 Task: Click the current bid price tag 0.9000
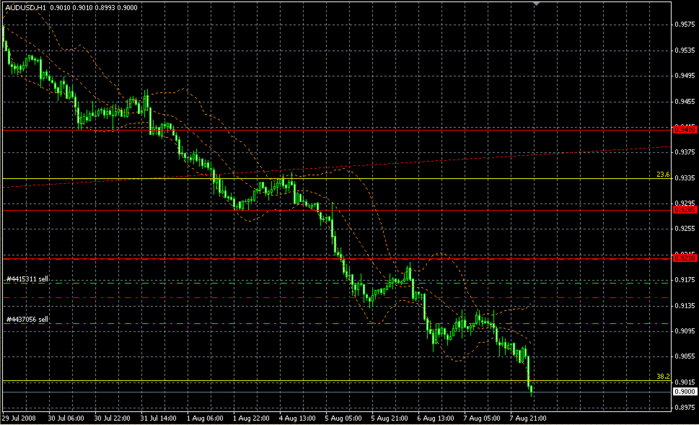(685, 391)
